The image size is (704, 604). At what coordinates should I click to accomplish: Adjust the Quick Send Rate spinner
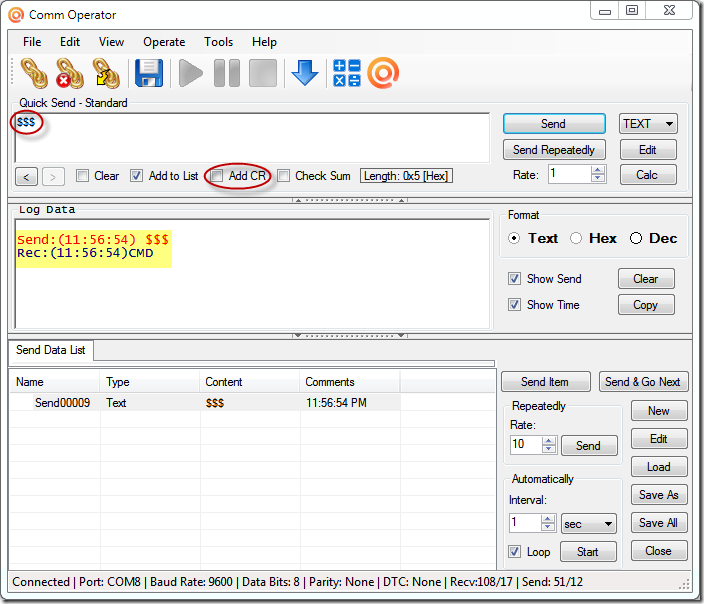coord(598,174)
